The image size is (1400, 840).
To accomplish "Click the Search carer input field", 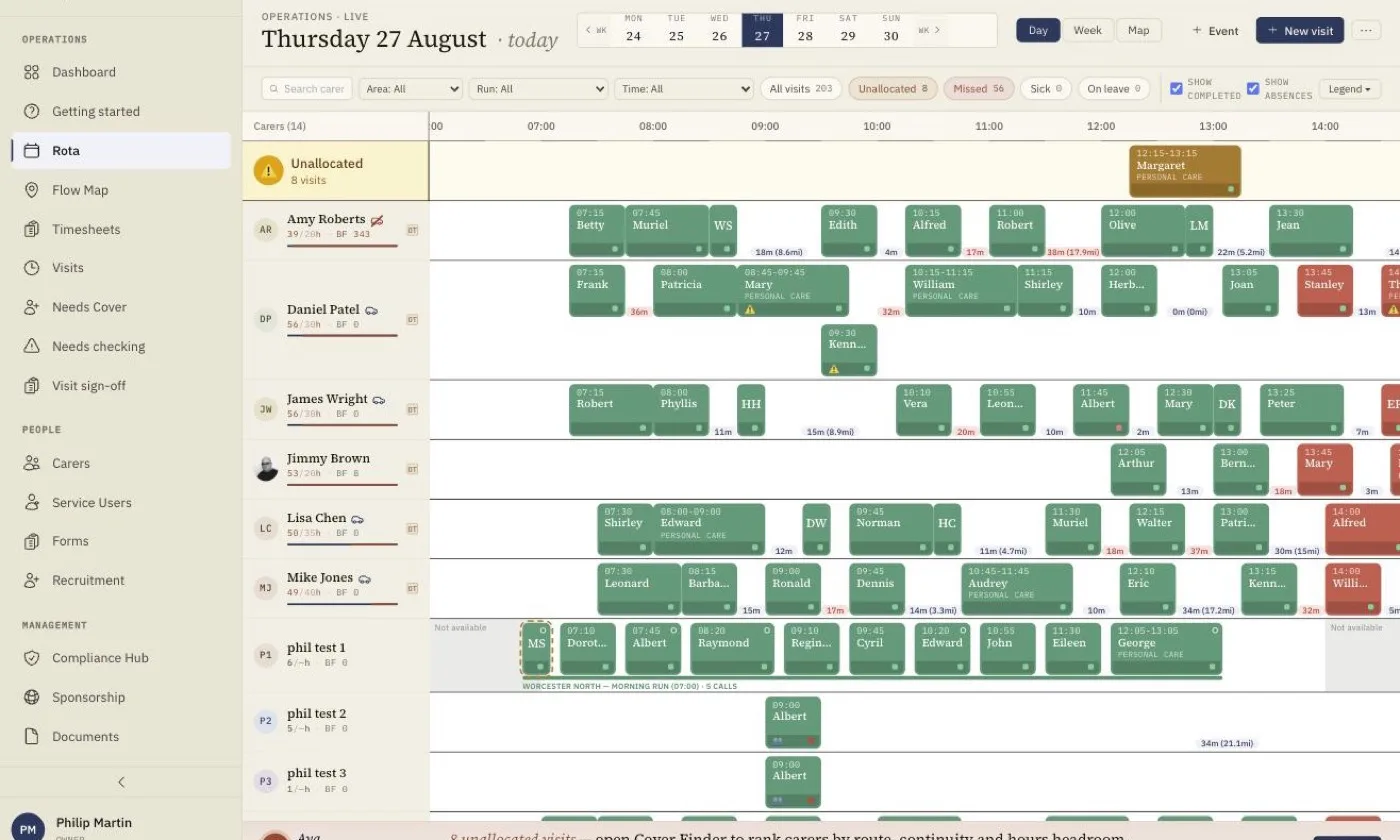I will (x=306, y=89).
